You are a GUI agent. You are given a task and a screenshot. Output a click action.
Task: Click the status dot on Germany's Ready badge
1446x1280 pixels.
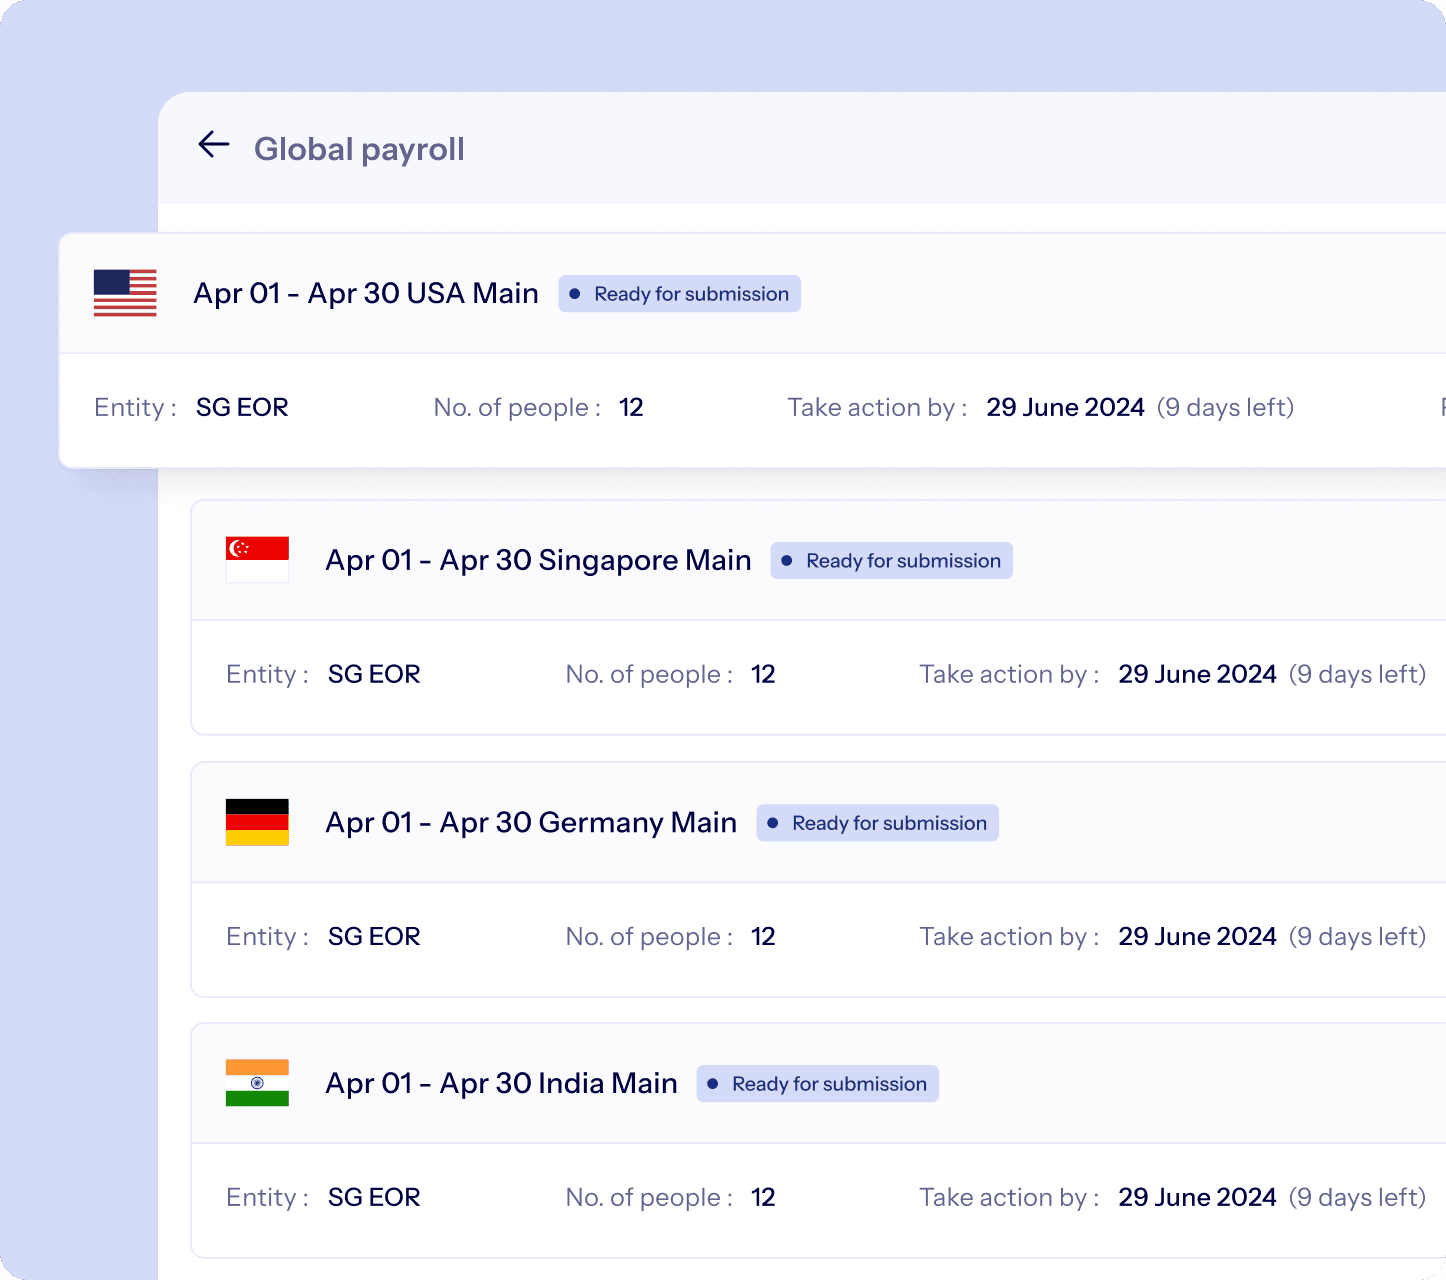[x=771, y=822]
